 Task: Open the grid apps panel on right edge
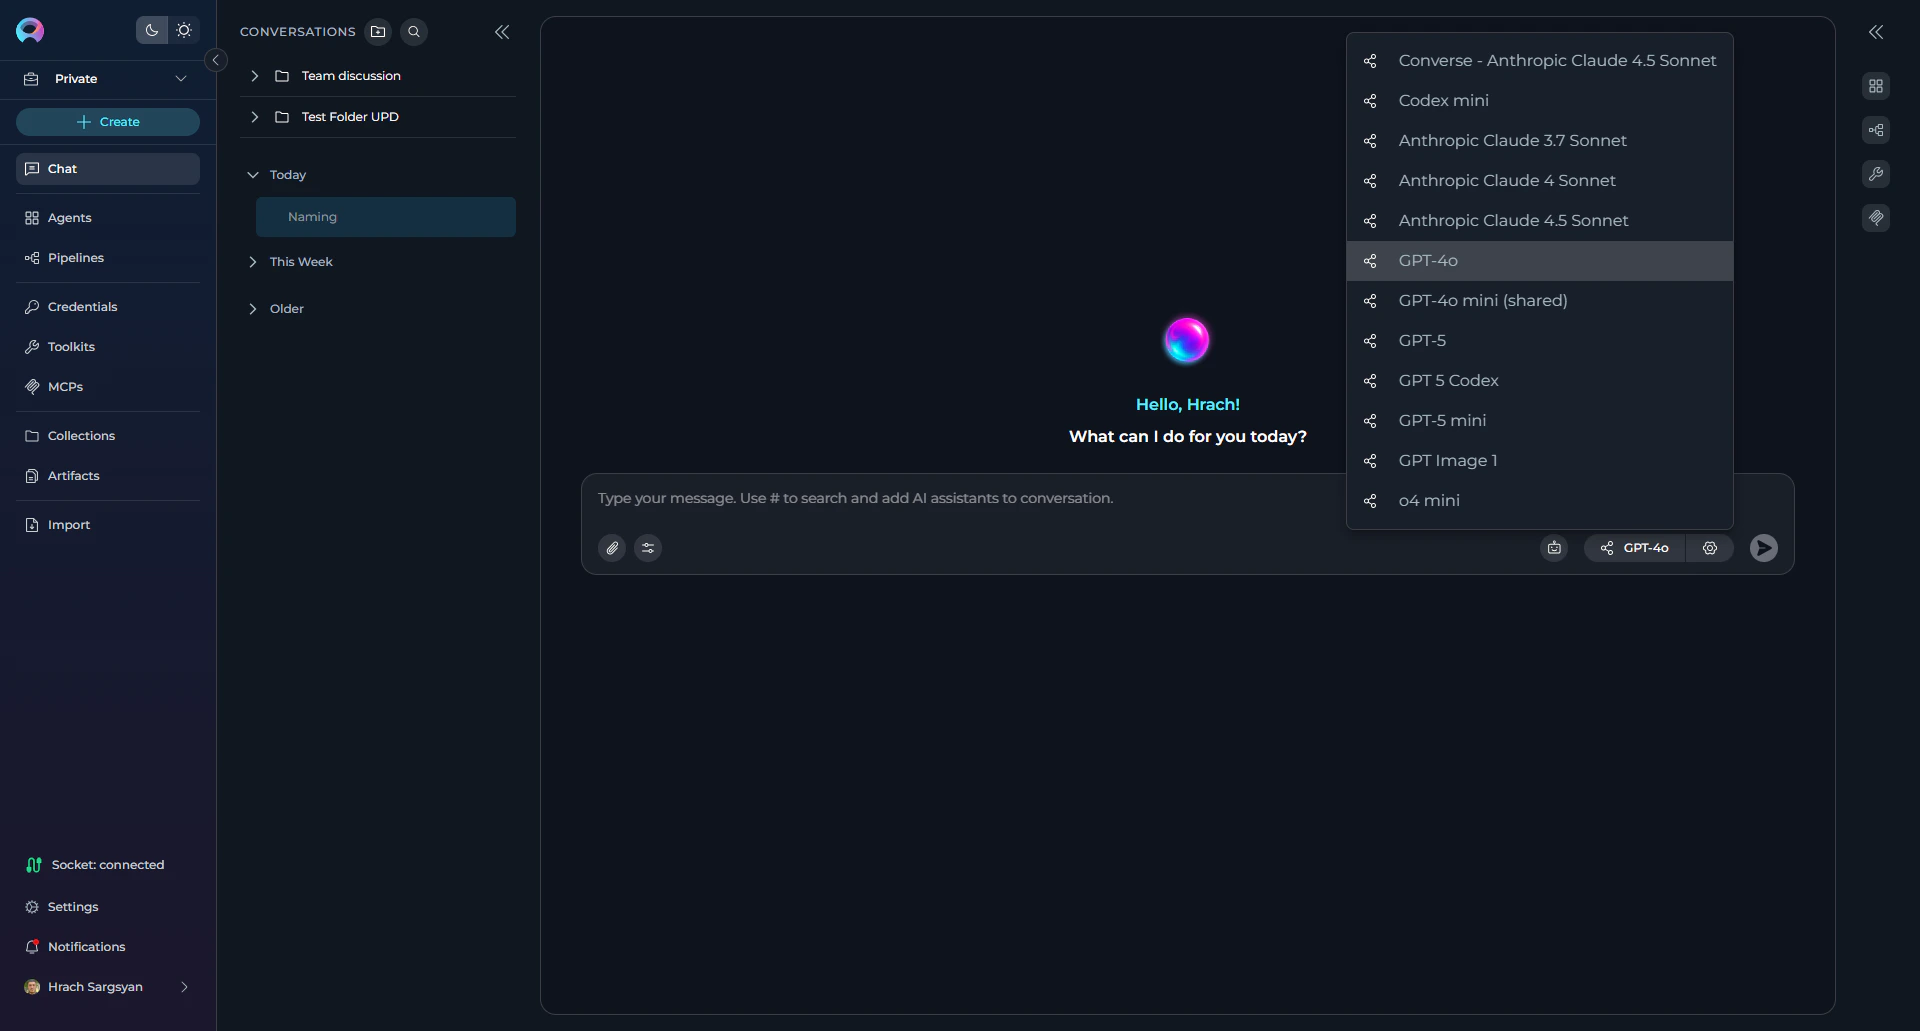(x=1877, y=86)
